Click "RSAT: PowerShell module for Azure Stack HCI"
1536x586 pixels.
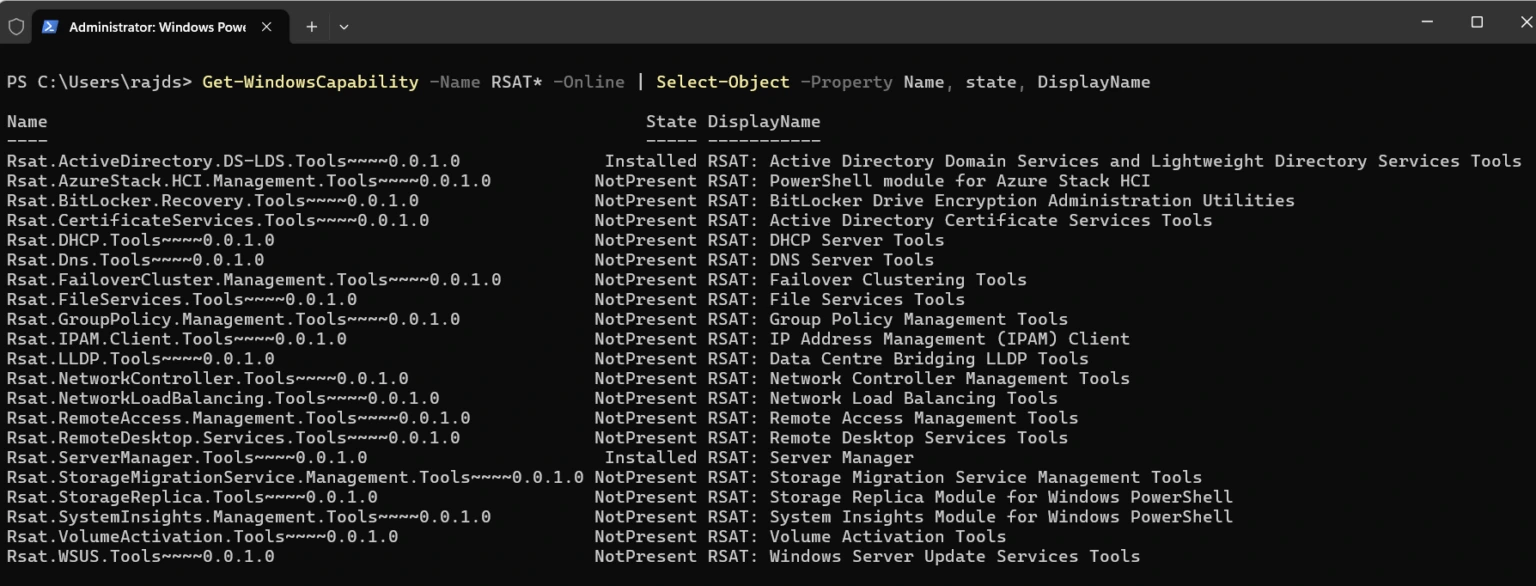coord(929,181)
